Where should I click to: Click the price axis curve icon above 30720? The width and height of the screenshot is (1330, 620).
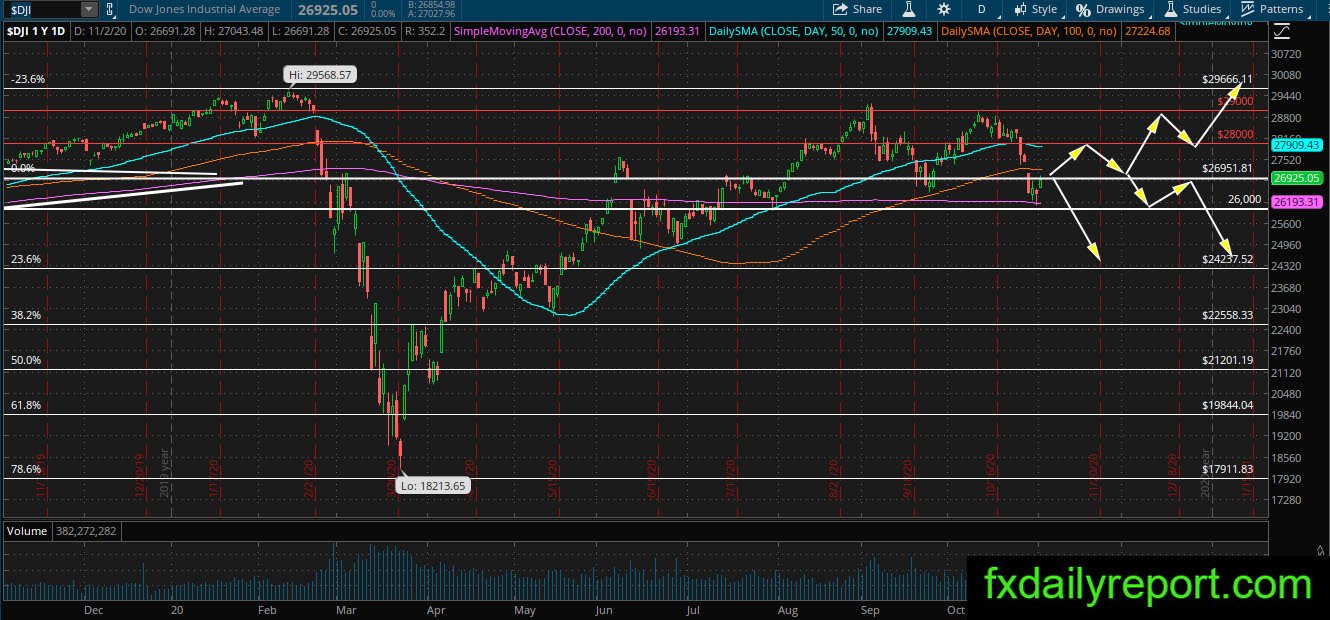coord(1283,32)
